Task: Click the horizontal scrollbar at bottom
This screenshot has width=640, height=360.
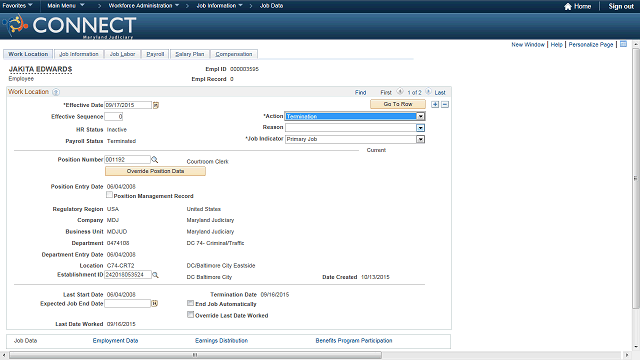Action: tap(196, 355)
